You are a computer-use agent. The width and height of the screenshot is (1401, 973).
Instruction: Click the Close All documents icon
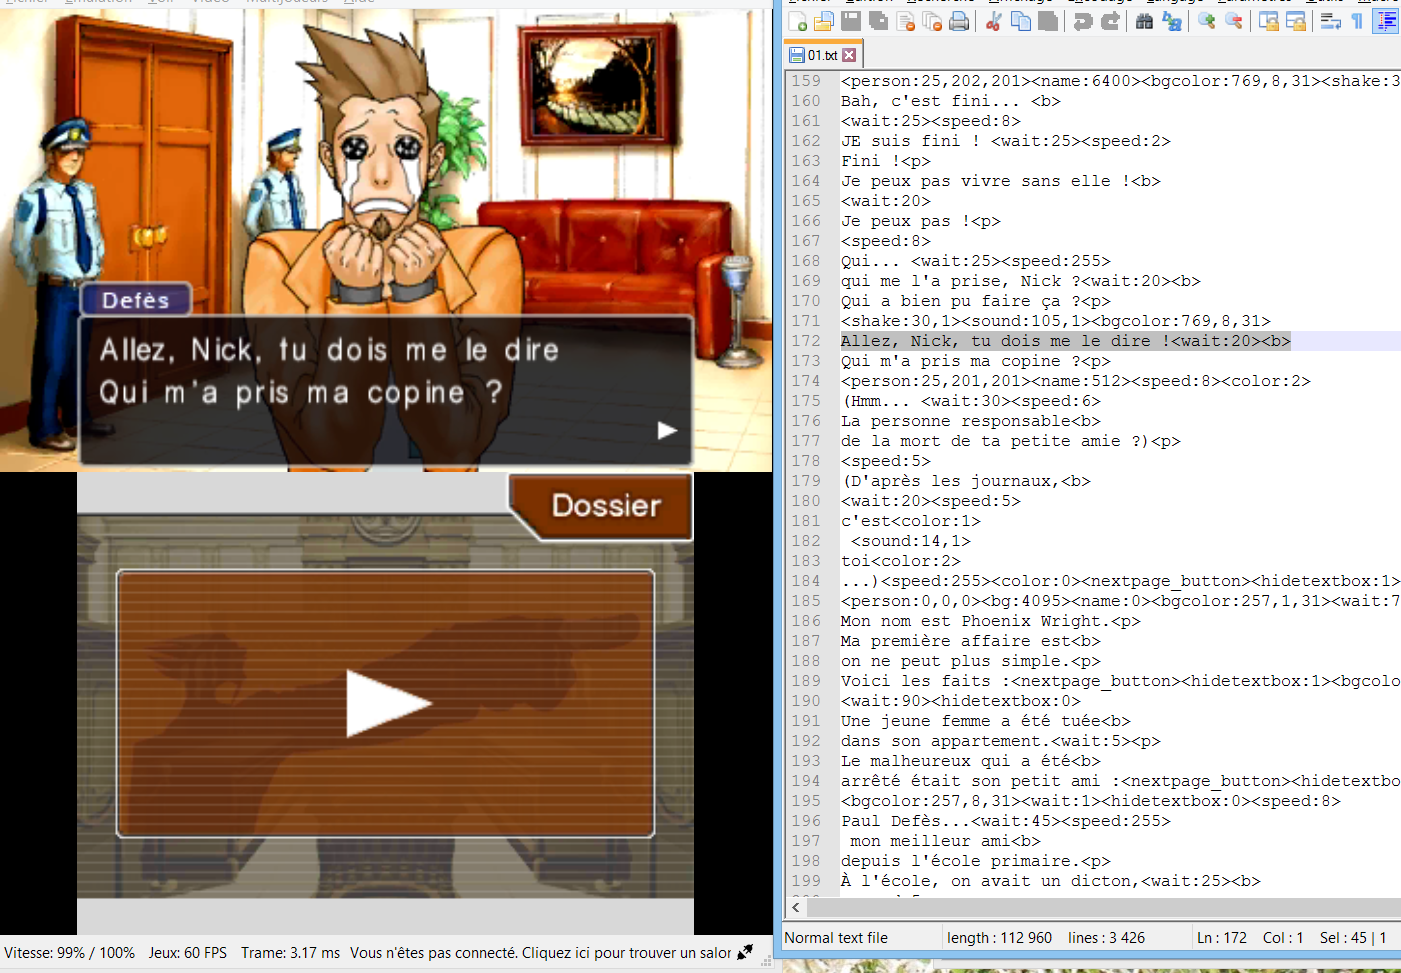point(932,21)
